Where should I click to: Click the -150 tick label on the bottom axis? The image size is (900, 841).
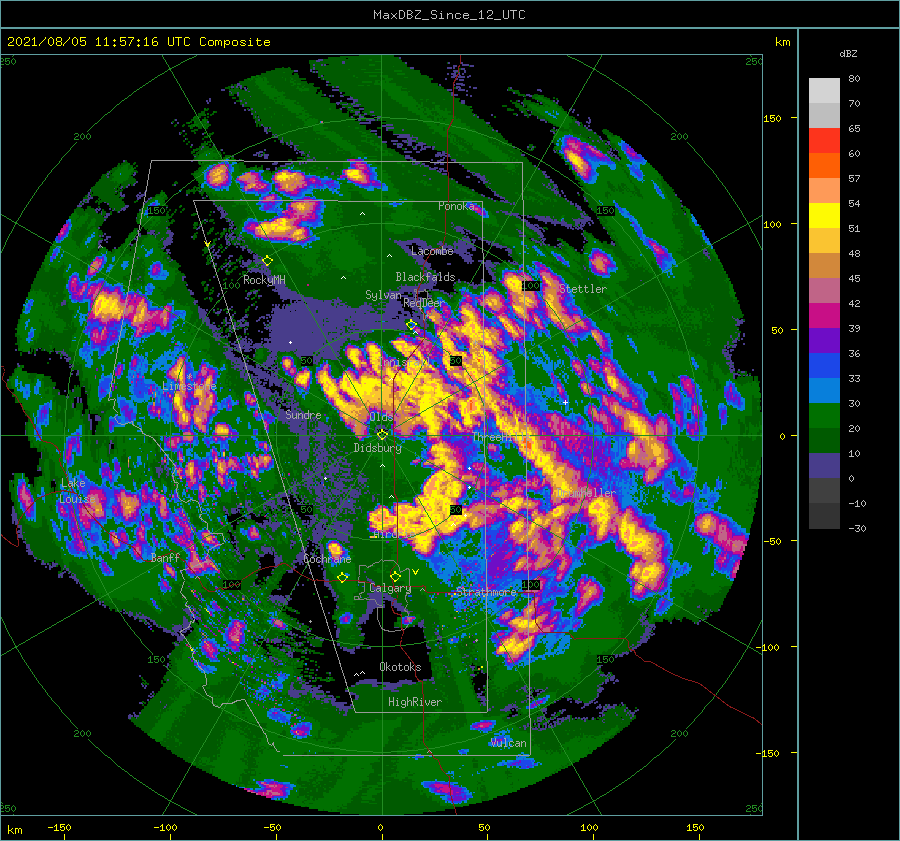pos(59,827)
